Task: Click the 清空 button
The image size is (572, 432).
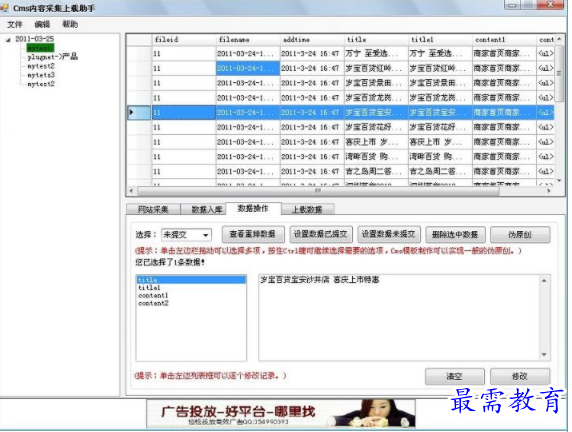Action: coord(455,376)
